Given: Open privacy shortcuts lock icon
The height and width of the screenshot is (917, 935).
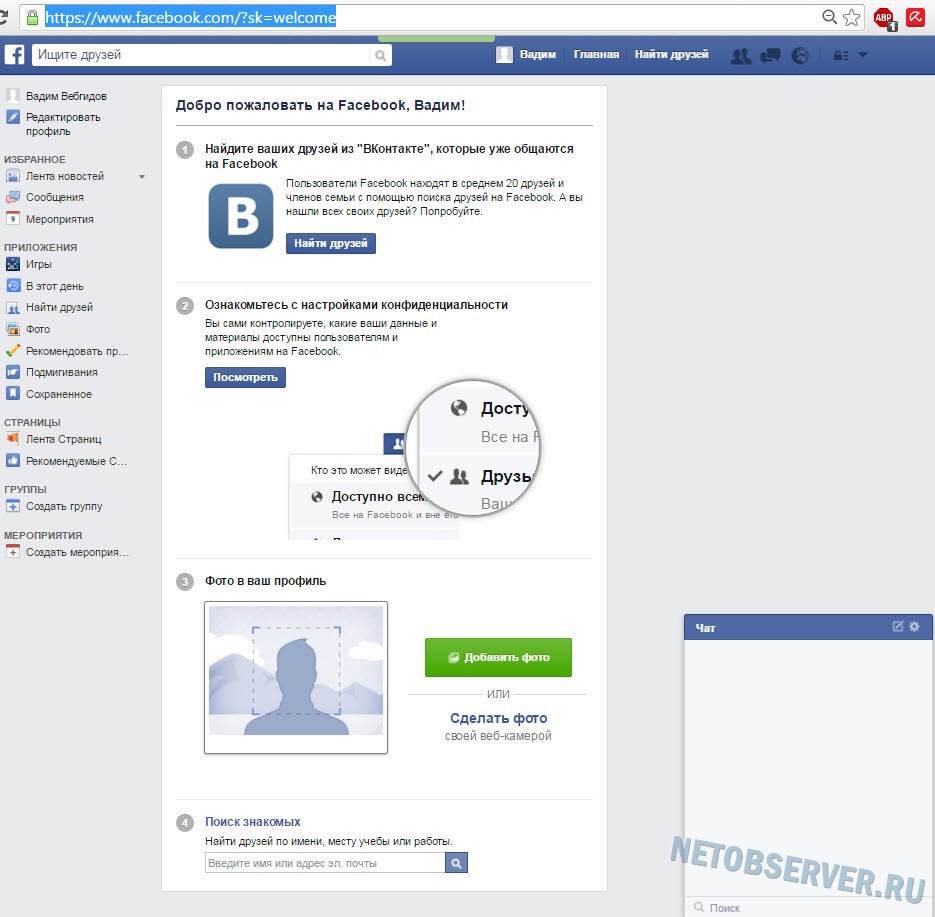Looking at the screenshot, I should tap(840, 56).
